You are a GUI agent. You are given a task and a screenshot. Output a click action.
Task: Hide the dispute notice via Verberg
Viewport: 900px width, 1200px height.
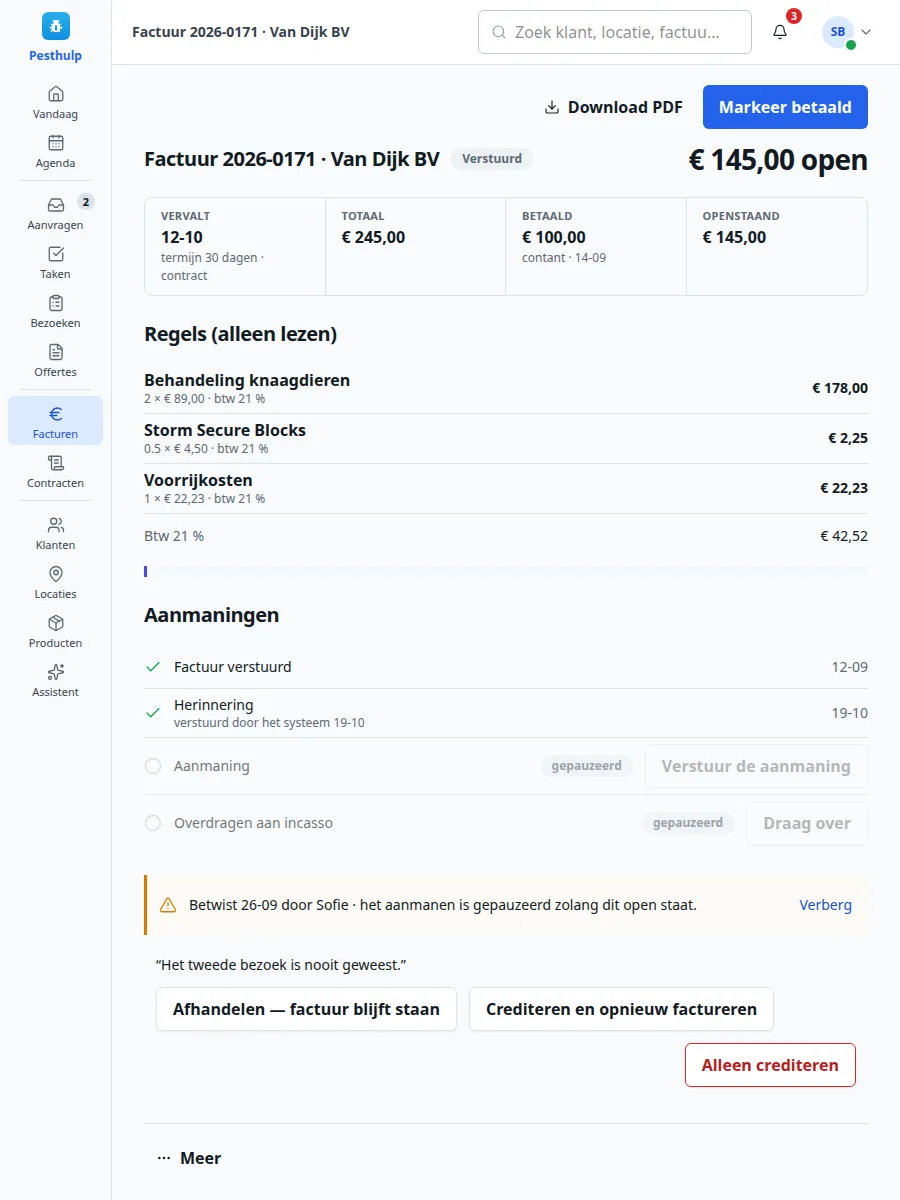coord(826,905)
